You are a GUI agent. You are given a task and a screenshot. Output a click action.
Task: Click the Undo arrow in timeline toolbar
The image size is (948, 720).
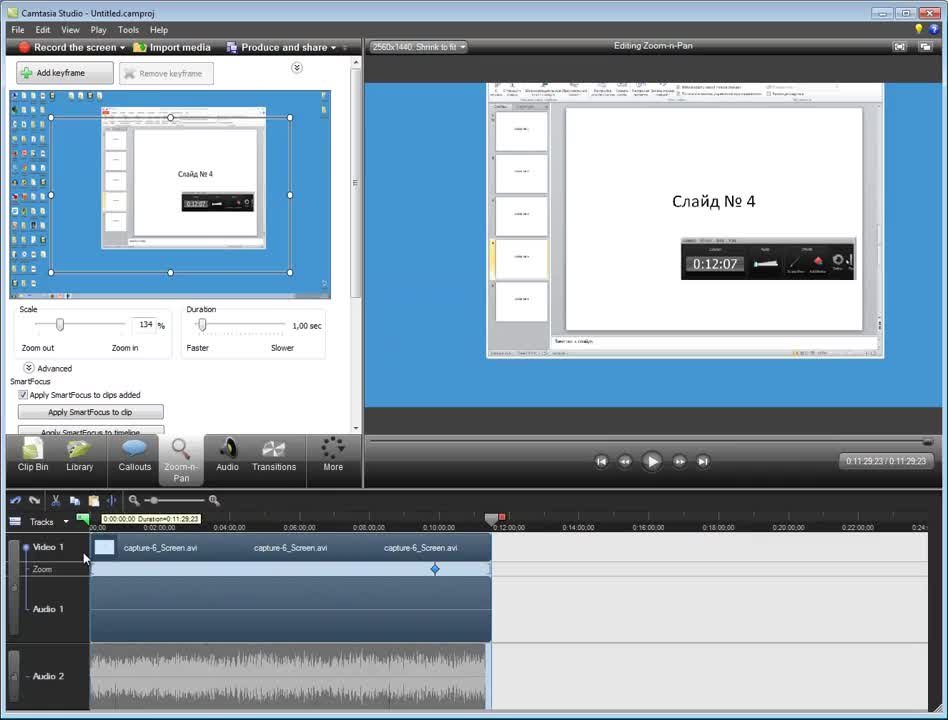pos(15,500)
